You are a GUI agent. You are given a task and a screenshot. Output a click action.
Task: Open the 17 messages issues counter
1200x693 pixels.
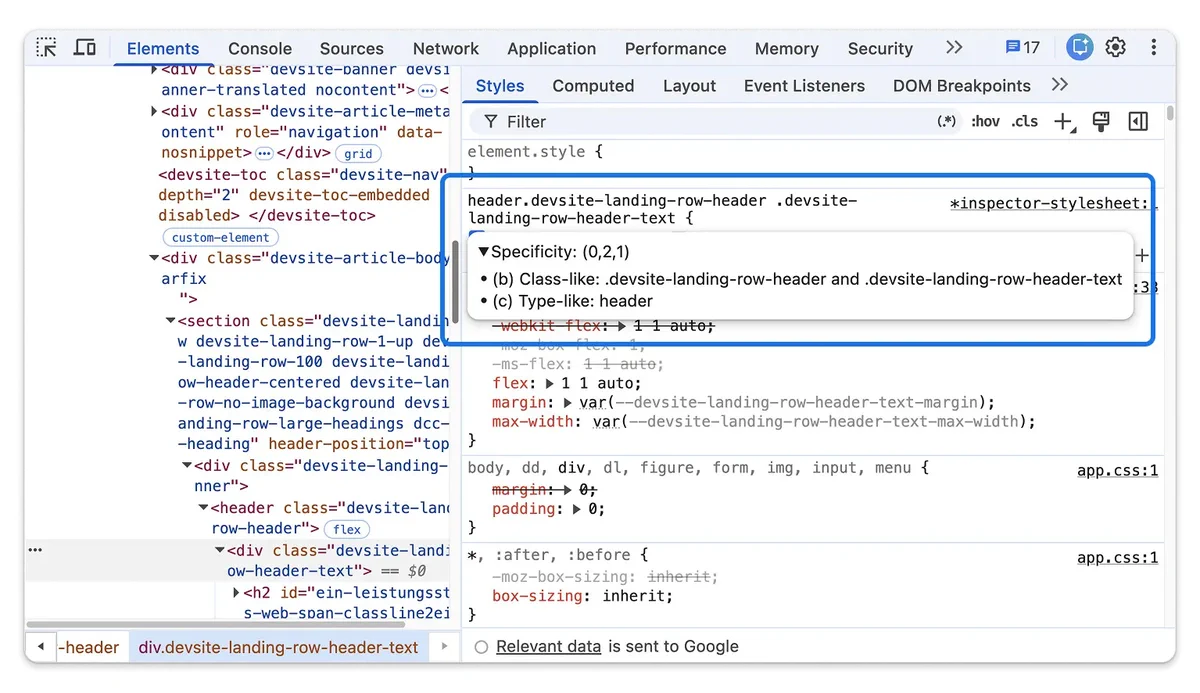coord(1022,47)
